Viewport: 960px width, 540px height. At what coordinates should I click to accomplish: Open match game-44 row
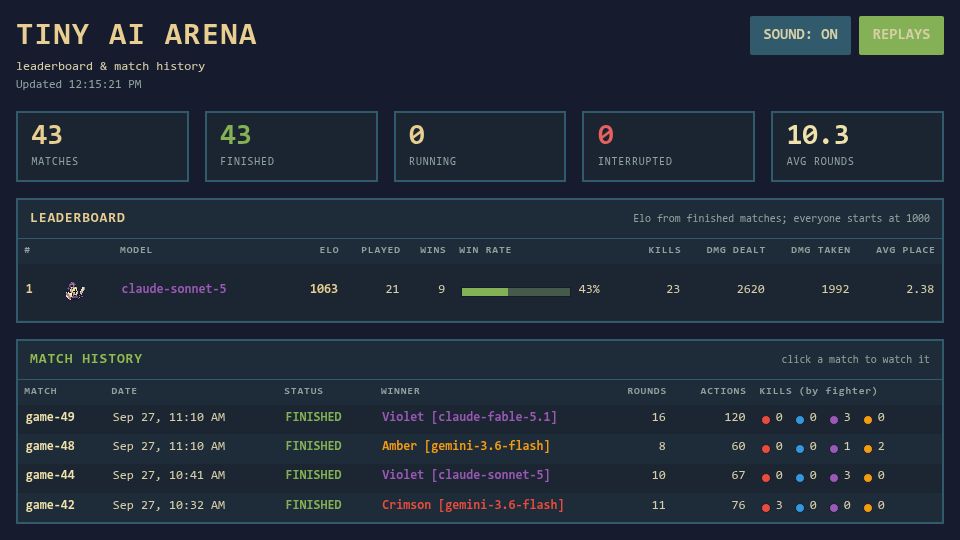coord(480,476)
